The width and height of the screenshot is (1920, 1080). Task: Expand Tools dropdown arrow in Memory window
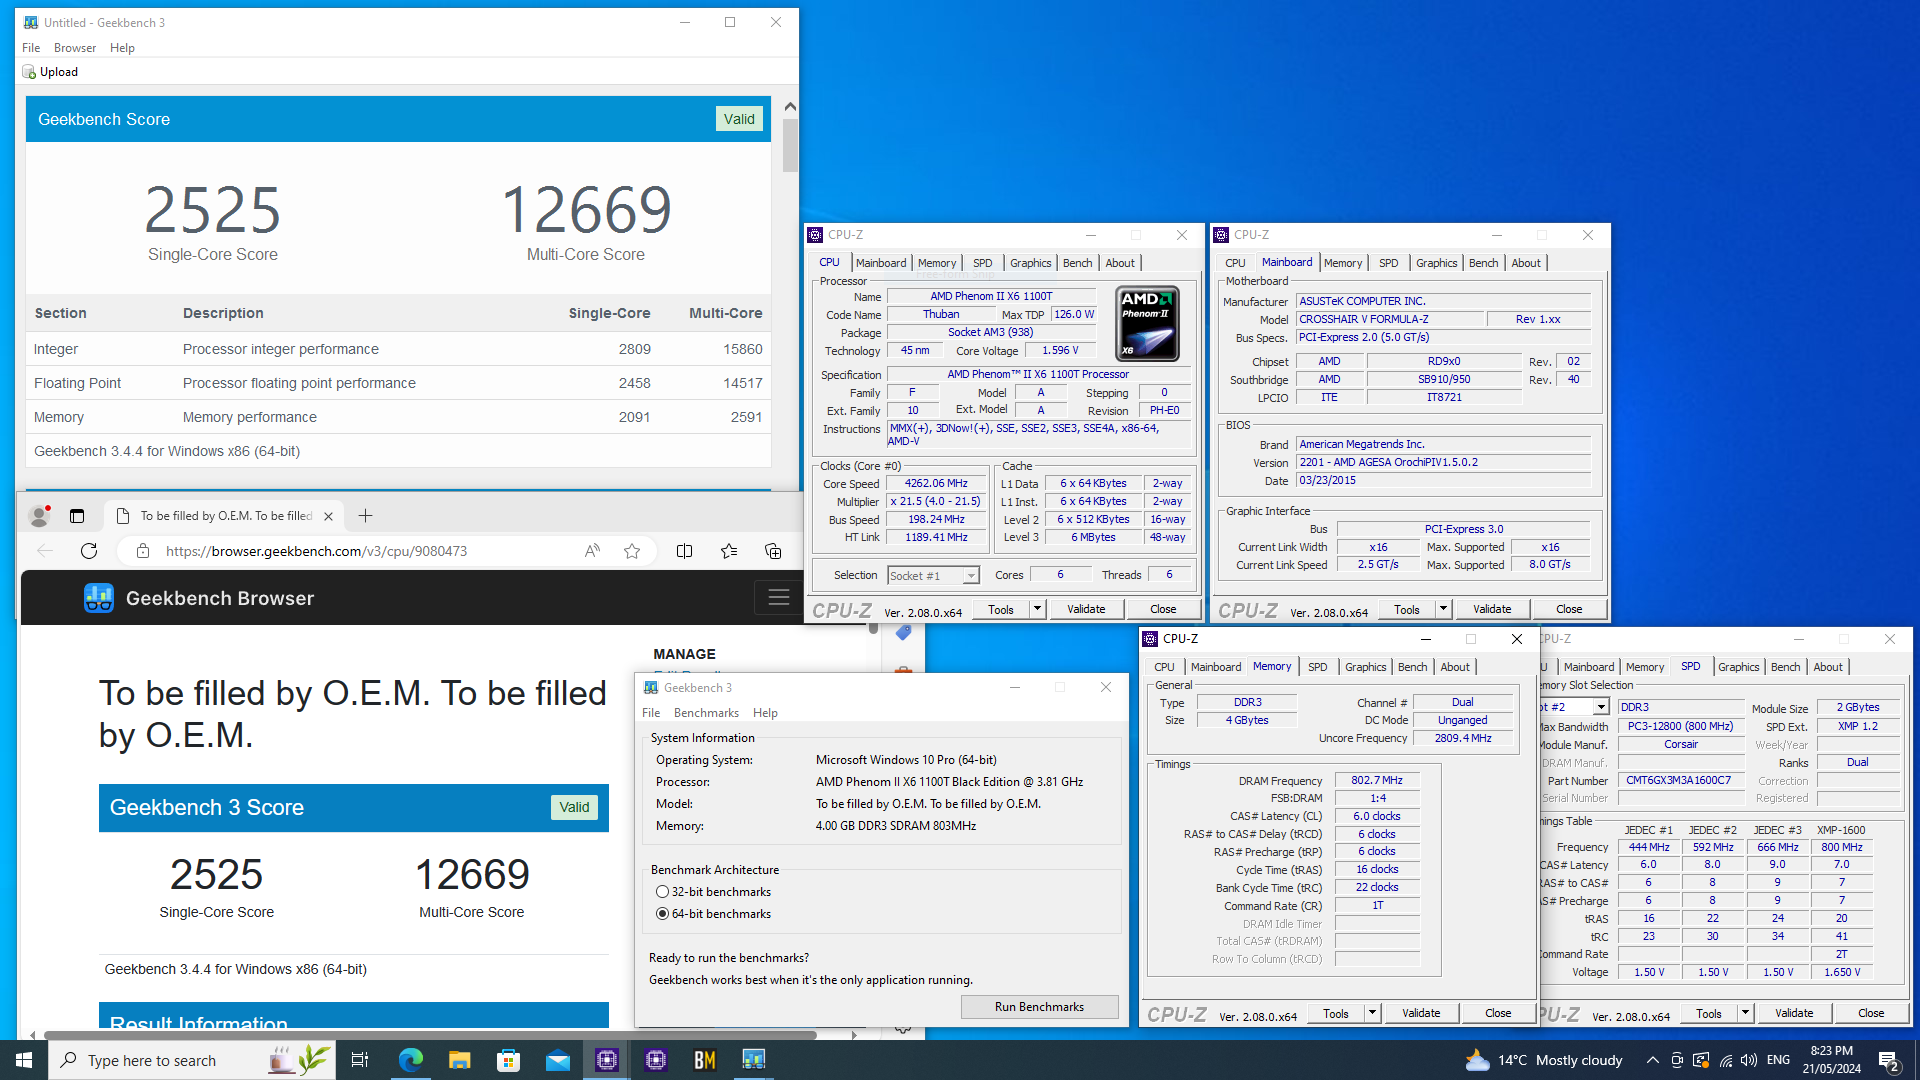pyautogui.click(x=1372, y=1013)
